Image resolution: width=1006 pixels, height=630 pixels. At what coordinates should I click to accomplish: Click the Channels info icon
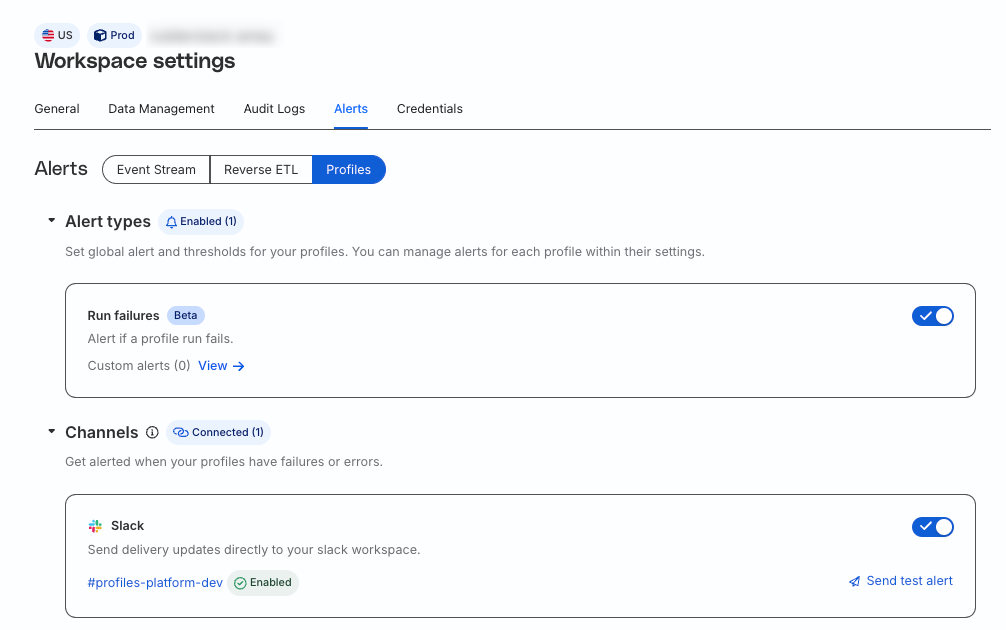coord(152,432)
